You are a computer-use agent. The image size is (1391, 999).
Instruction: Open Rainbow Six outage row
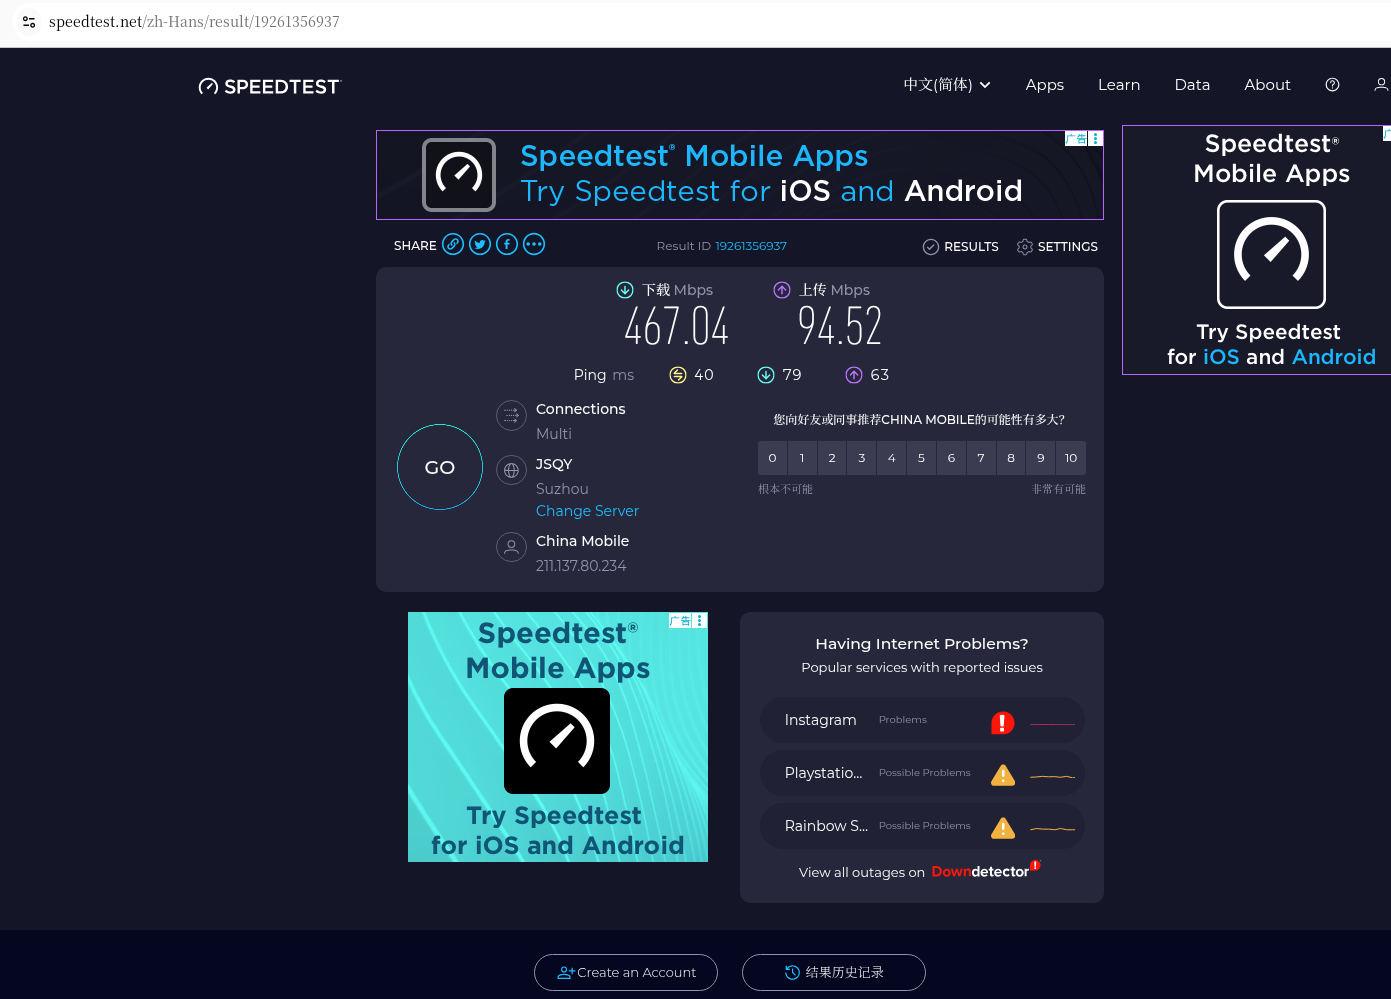pos(922,826)
